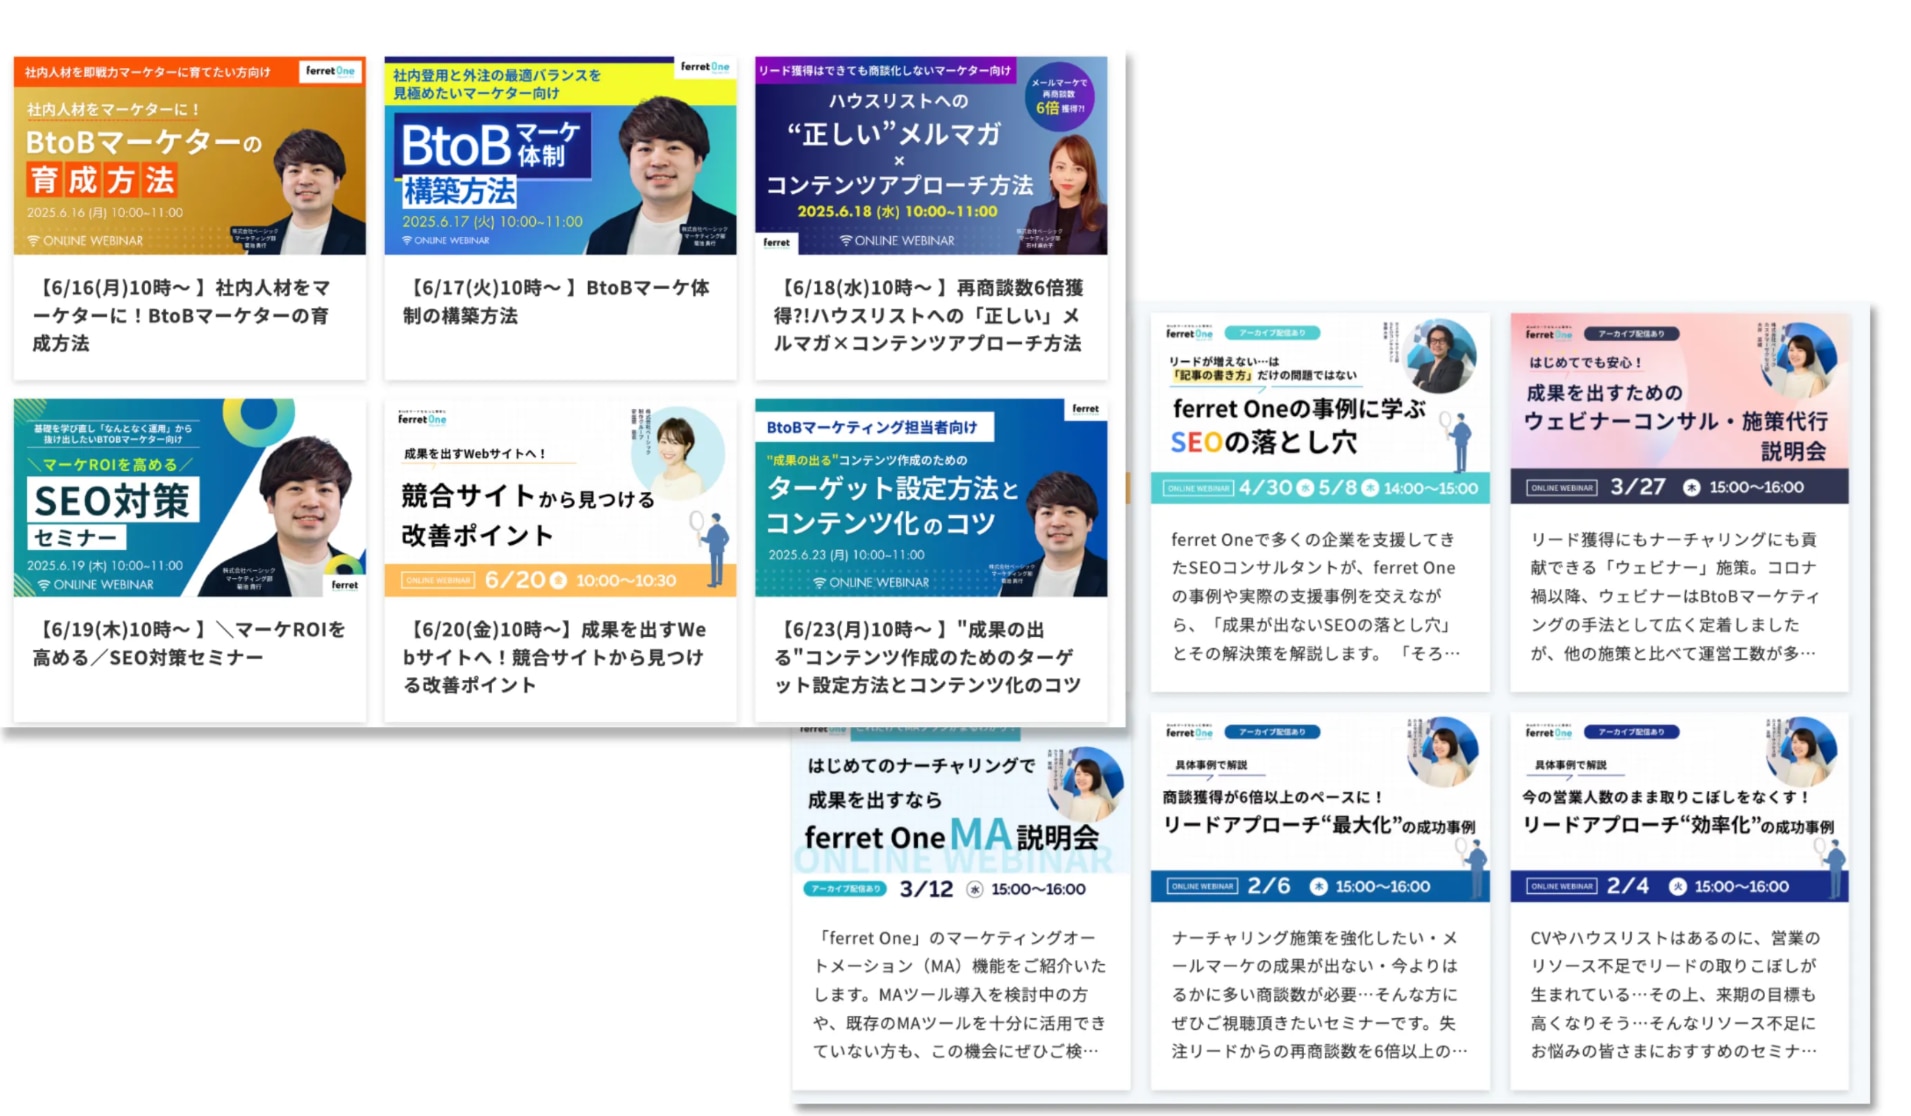Open the ferret Oneの事例に学ぶSEOの落とし穴 thumbnail
1911x1116 pixels.
click(x=1320, y=409)
